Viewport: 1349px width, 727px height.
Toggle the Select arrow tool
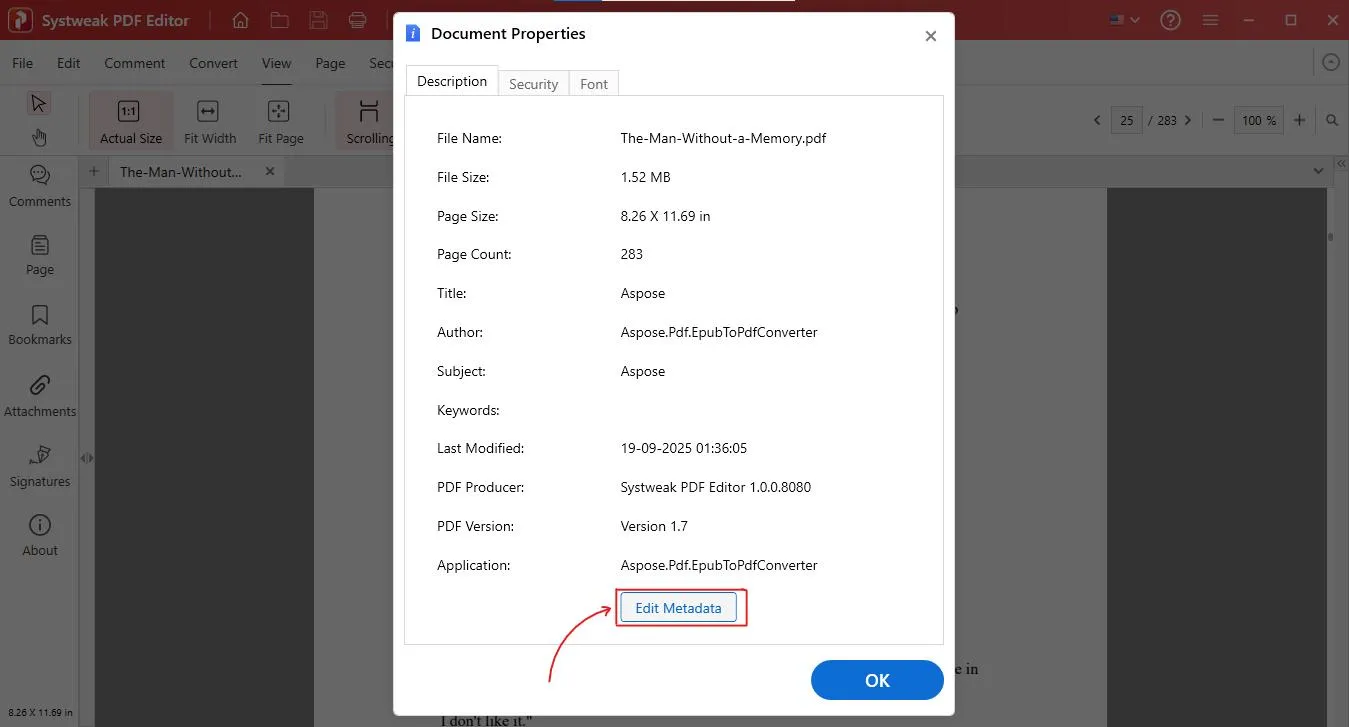click(39, 102)
